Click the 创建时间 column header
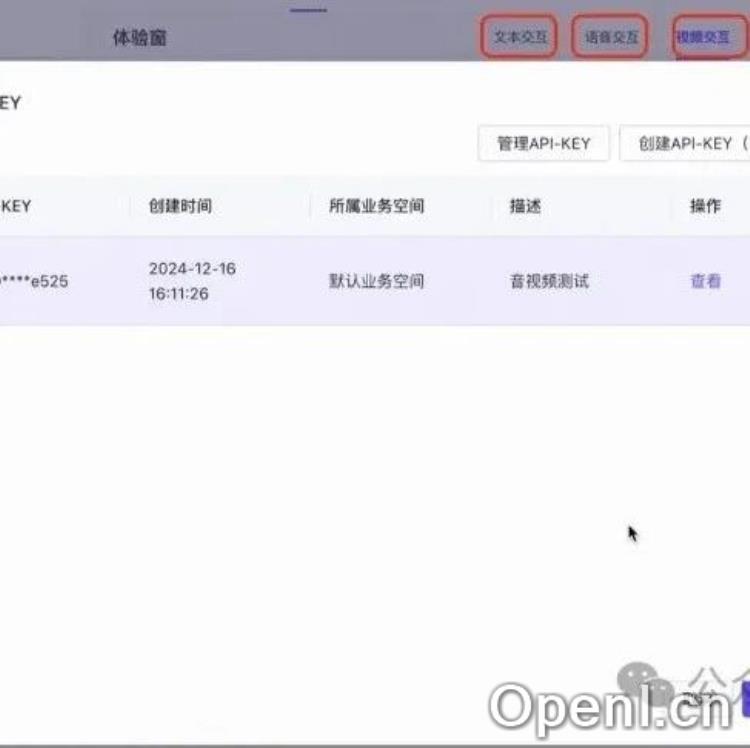 (180, 206)
